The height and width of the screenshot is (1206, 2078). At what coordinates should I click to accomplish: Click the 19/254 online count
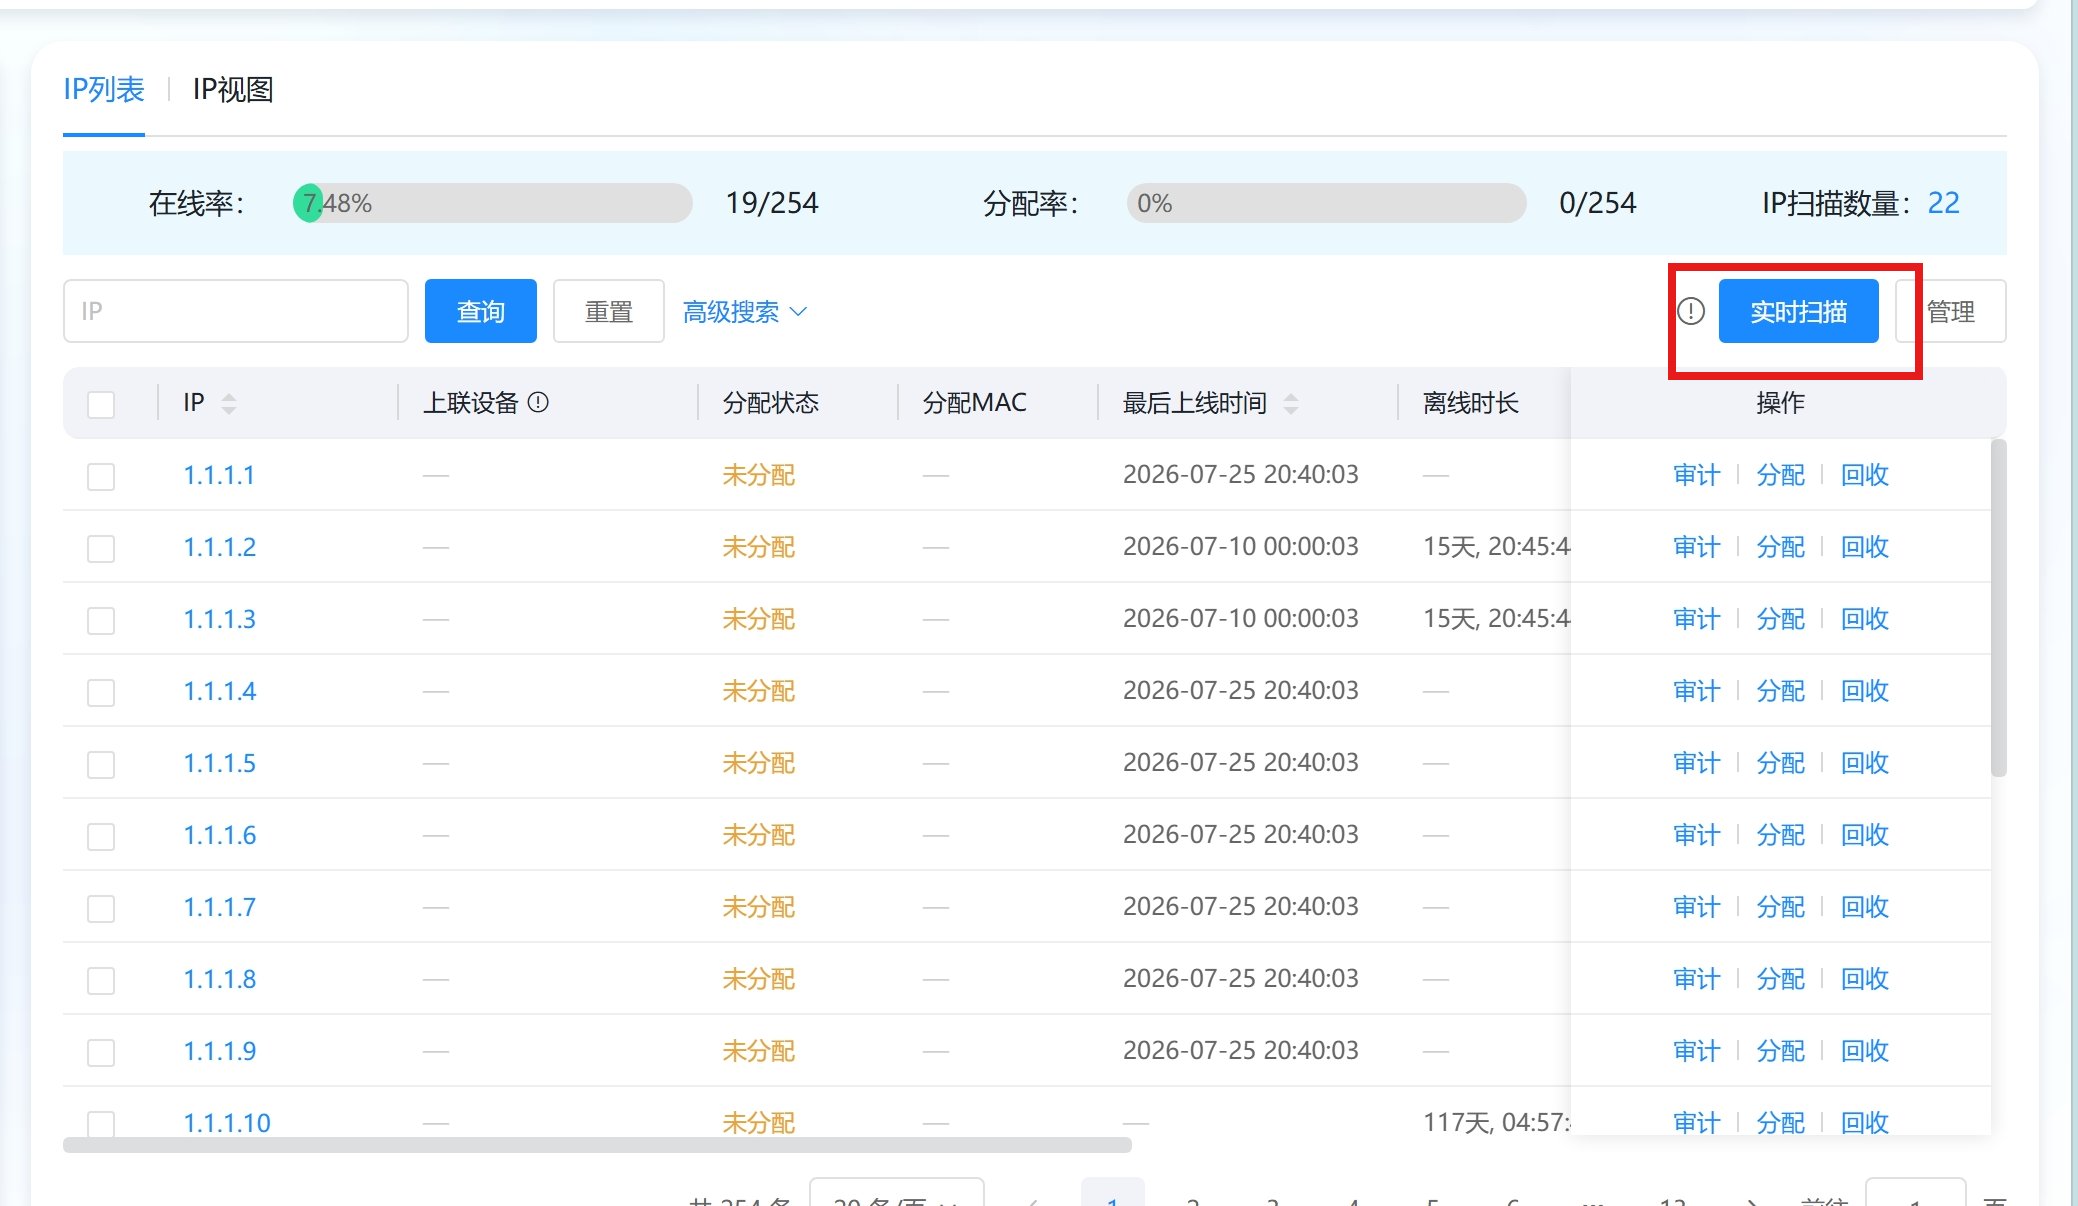(772, 203)
